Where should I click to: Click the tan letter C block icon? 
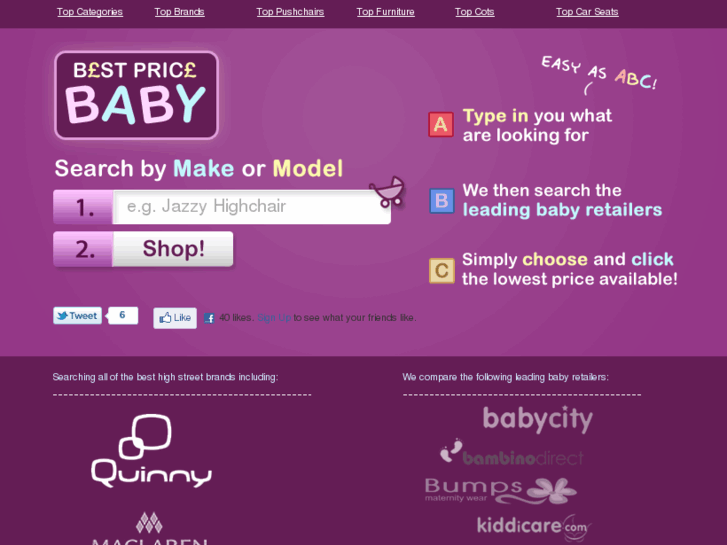pyautogui.click(x=442, y=270)
